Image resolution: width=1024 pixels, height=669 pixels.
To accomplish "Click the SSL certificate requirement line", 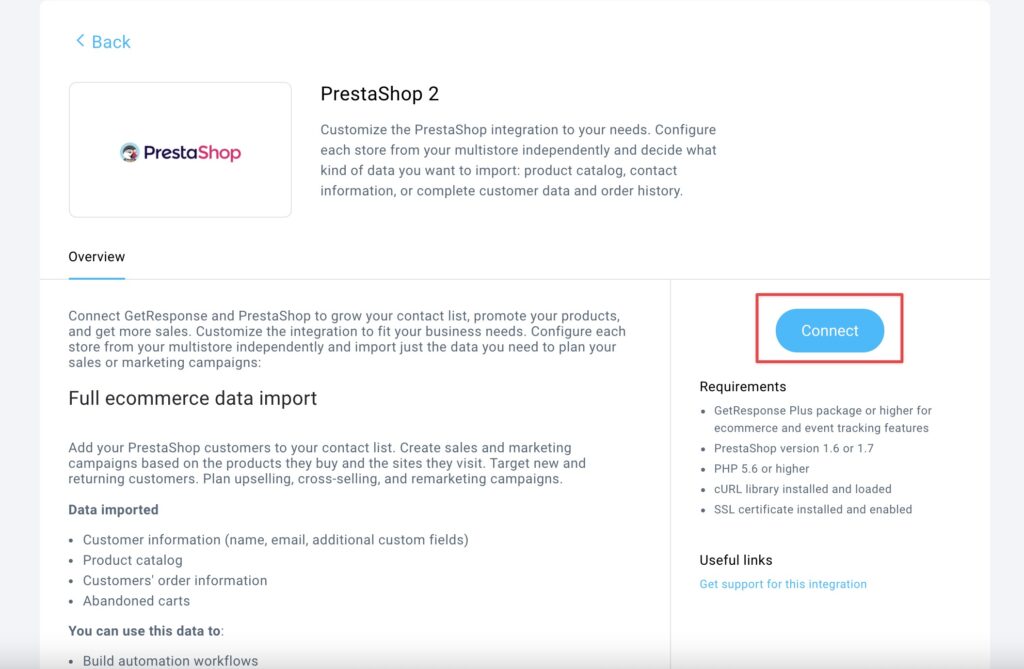I will 813,509.
